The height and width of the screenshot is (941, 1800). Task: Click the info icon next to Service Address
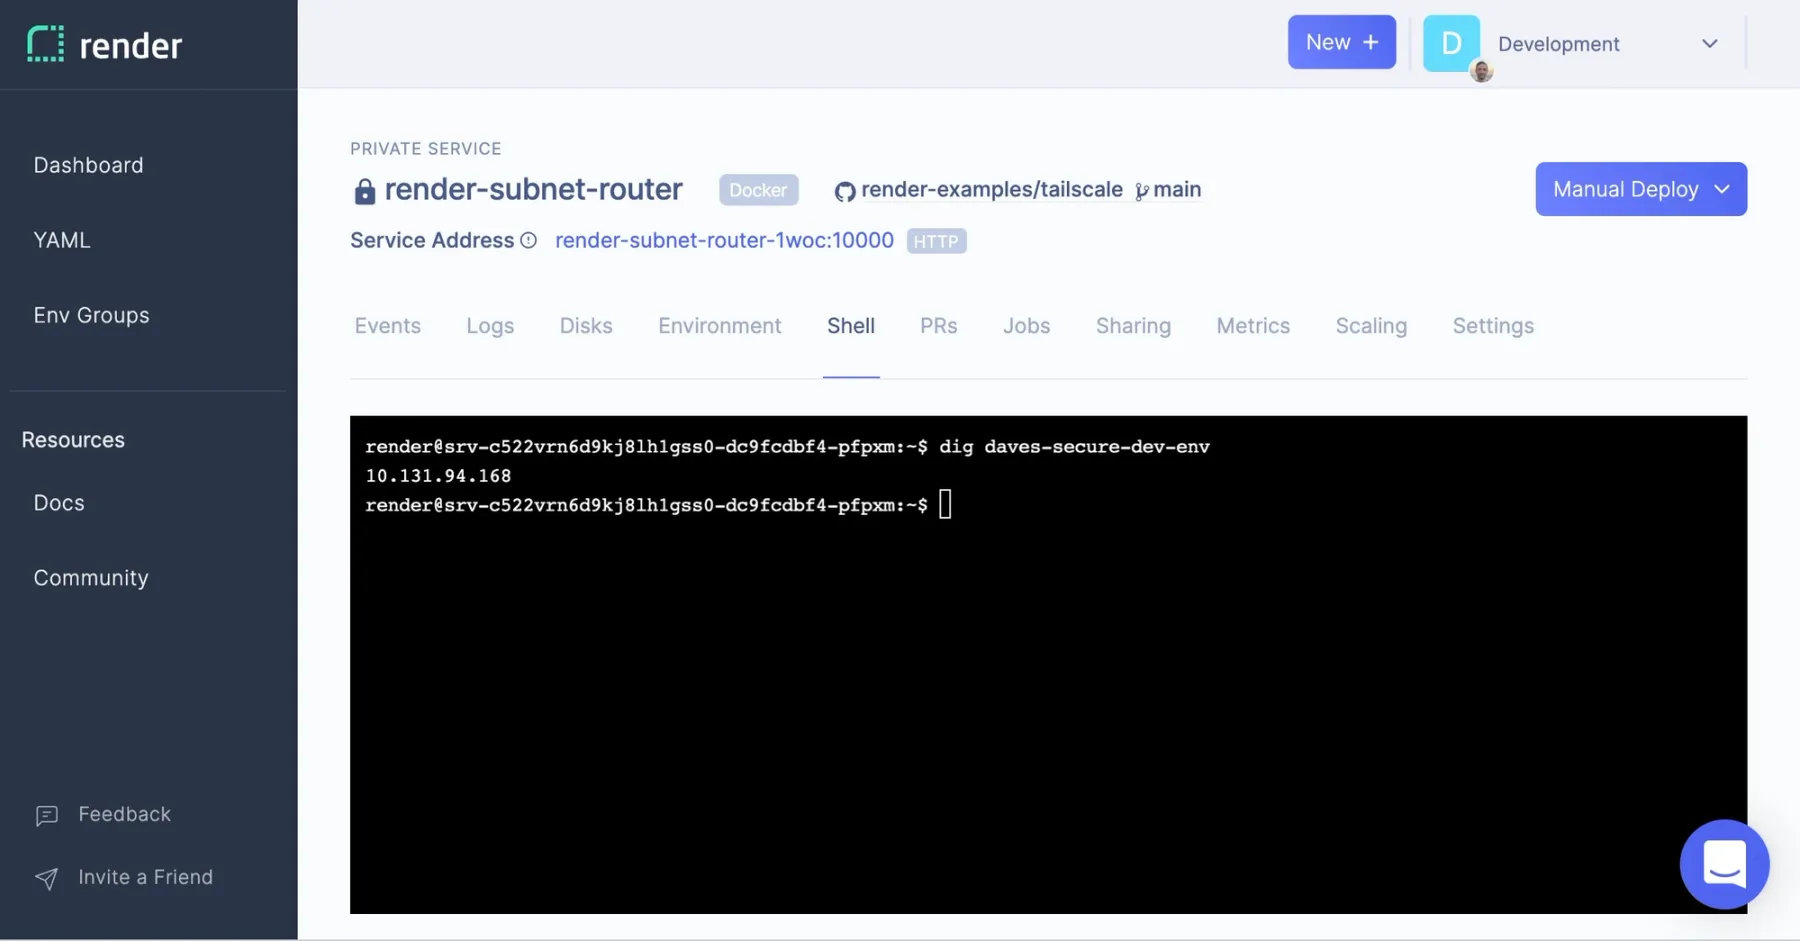[x=528, y=240]
